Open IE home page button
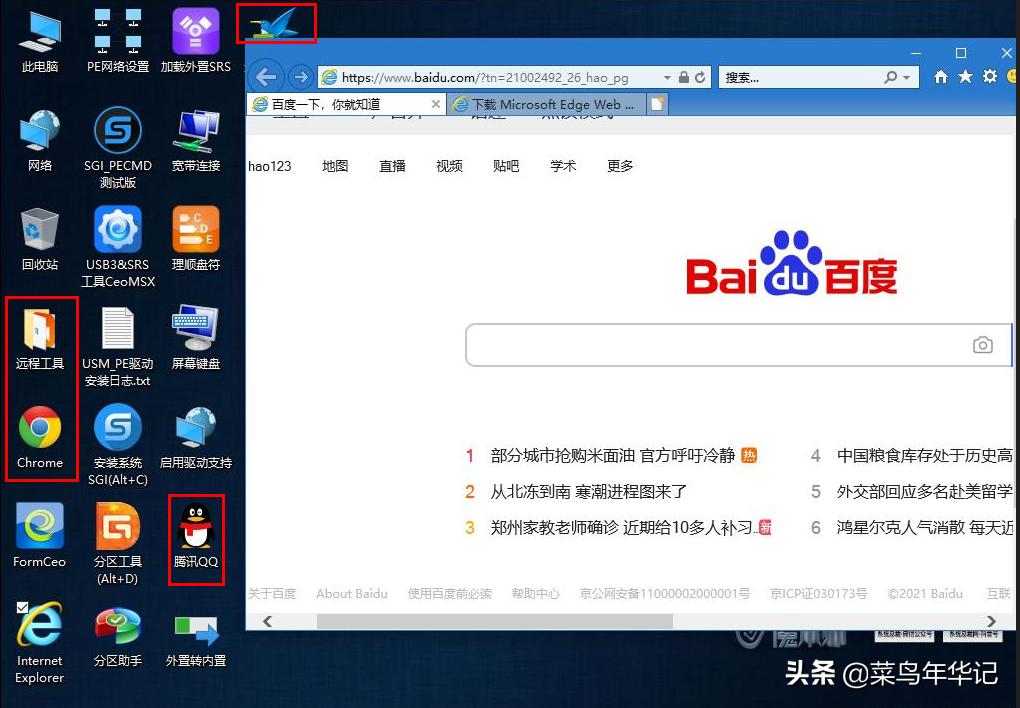The width and height of the screenshot is (1020, 708). pyautogui.click(x=941, y=77)
